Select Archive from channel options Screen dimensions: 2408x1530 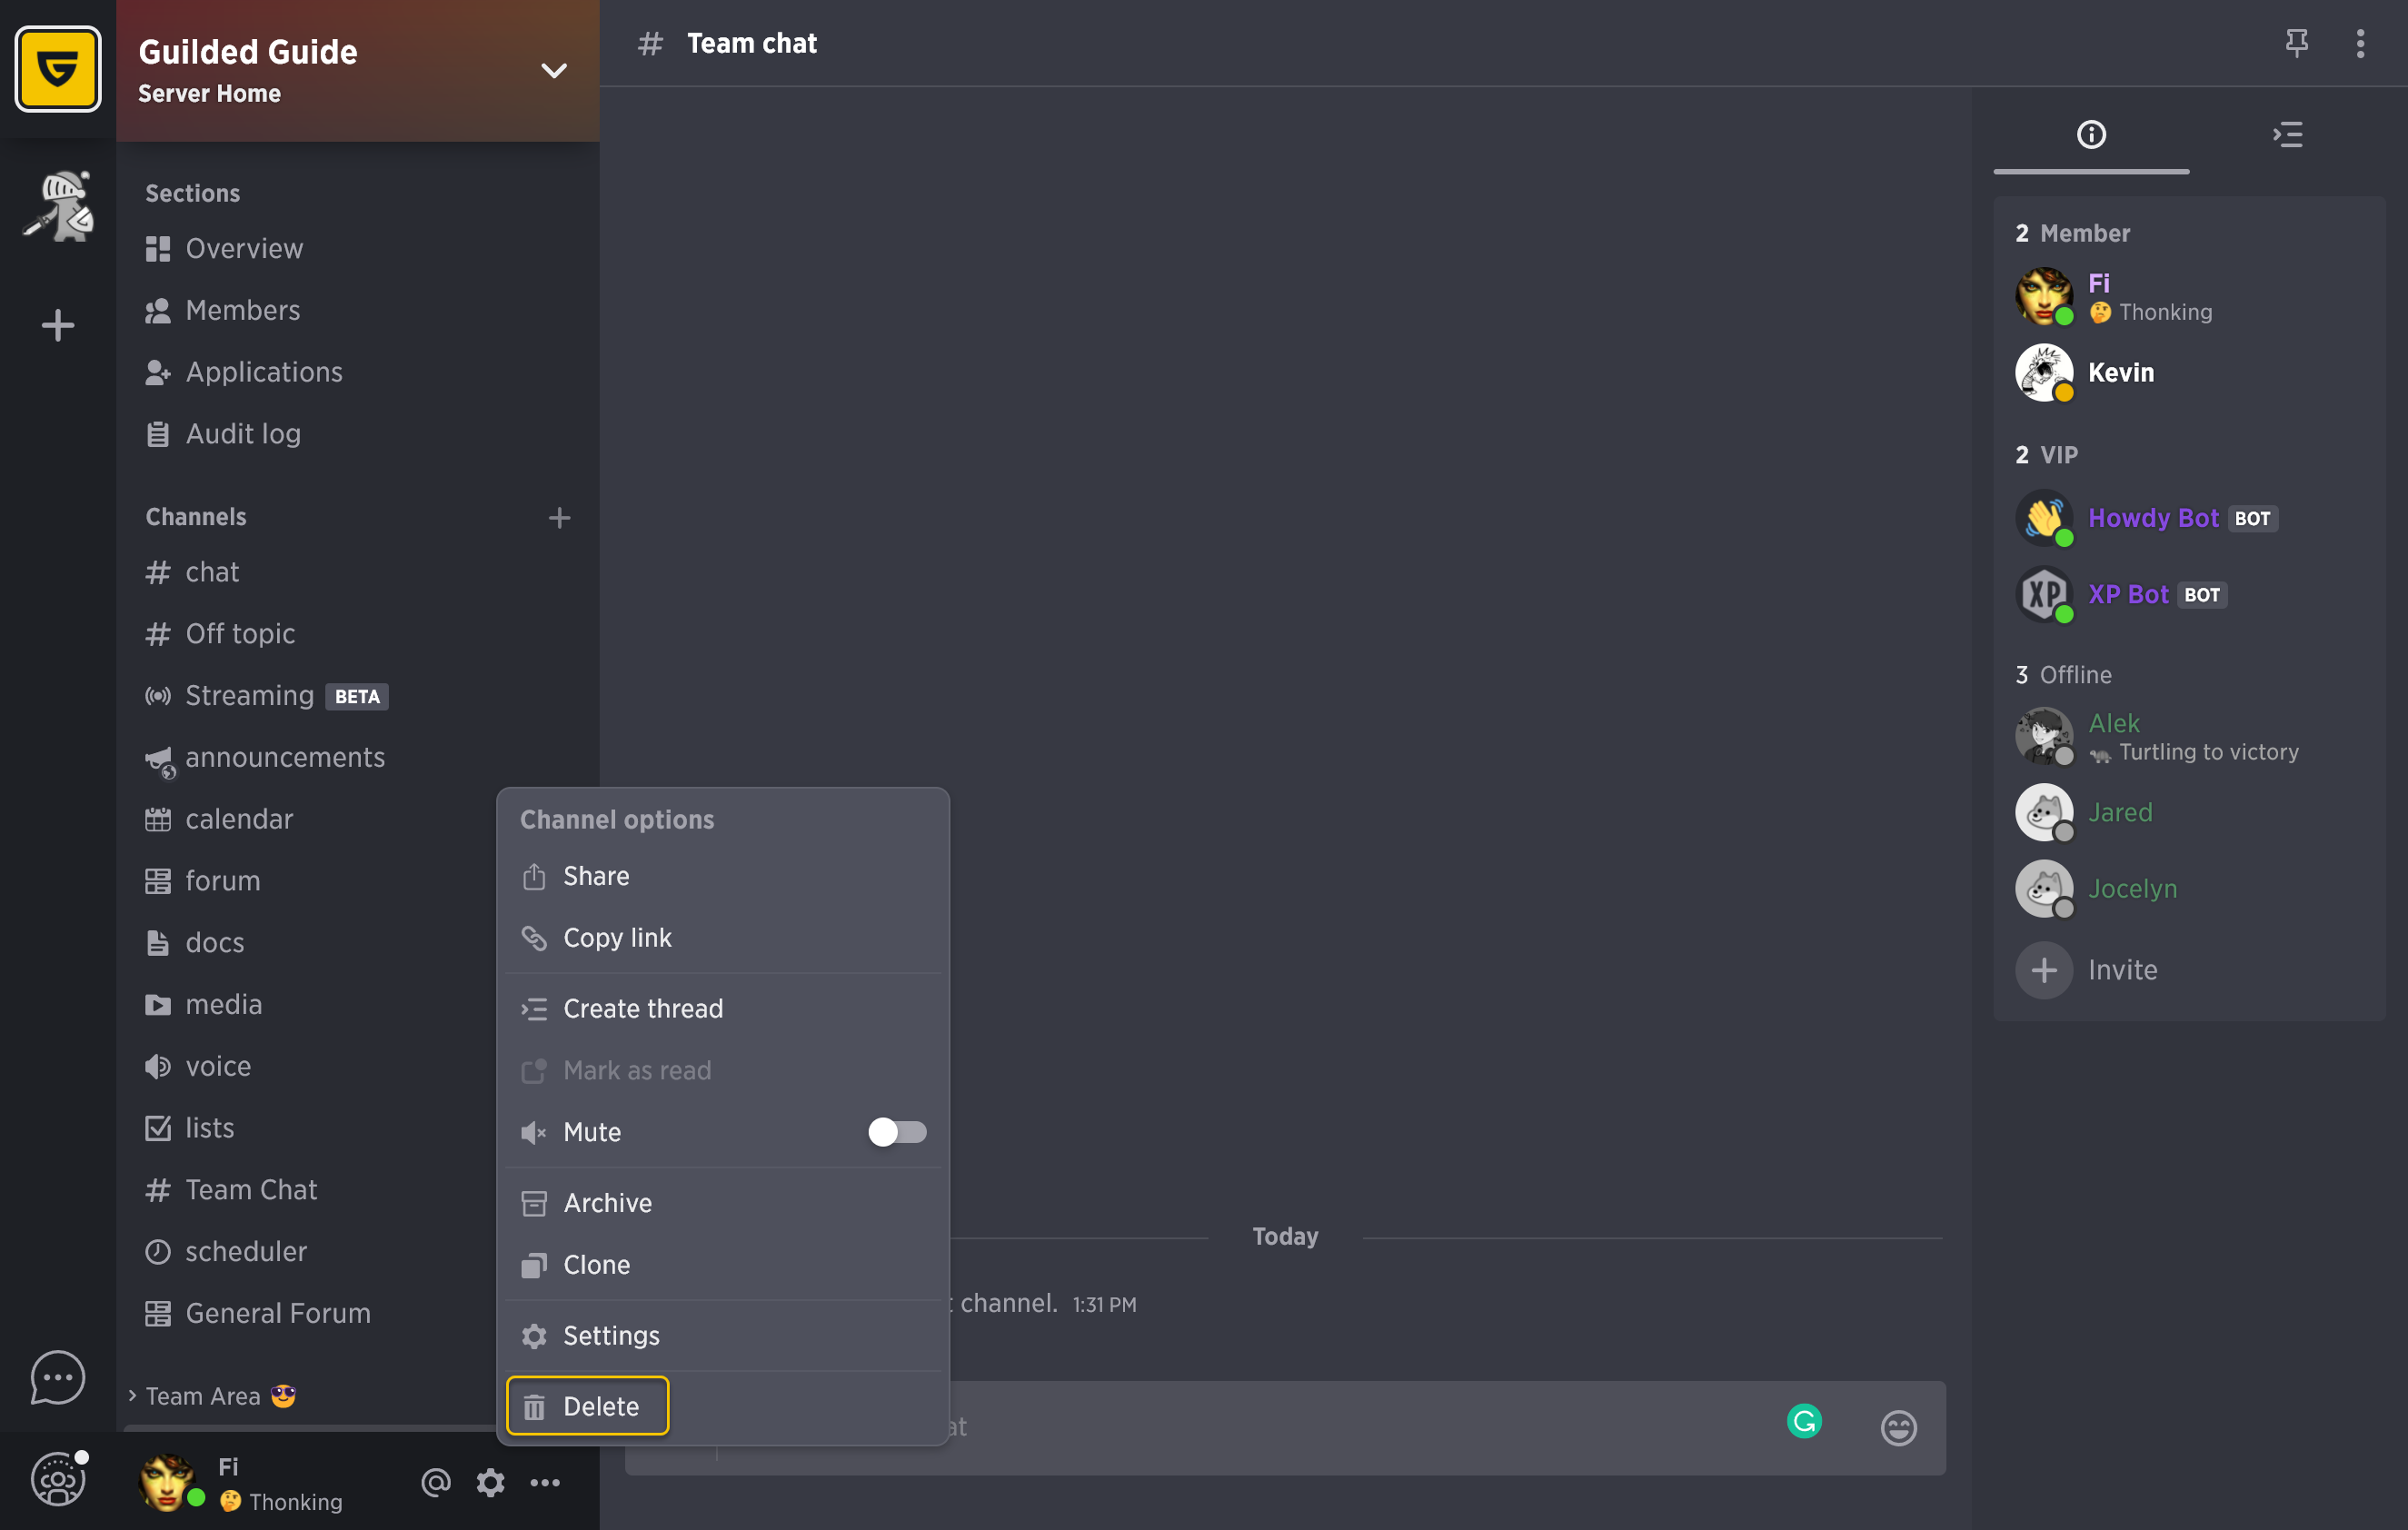pos(607,1204)
